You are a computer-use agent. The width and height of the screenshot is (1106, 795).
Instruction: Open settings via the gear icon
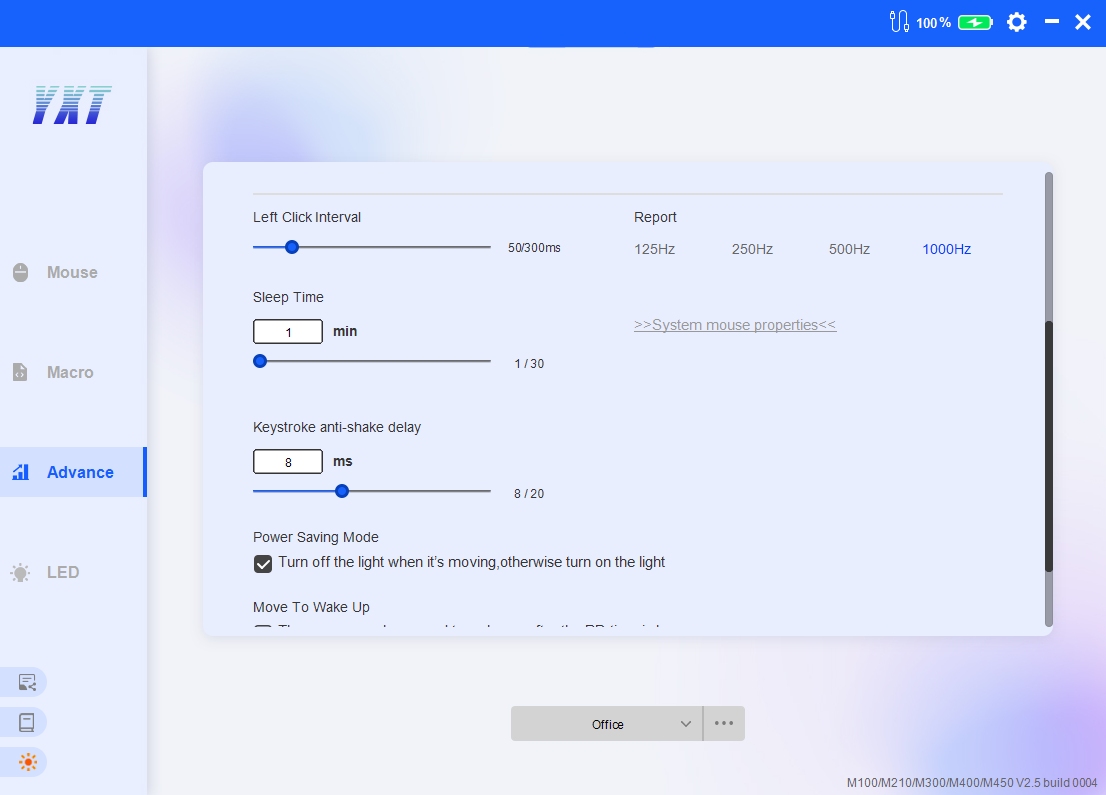tap(1017, 22)
